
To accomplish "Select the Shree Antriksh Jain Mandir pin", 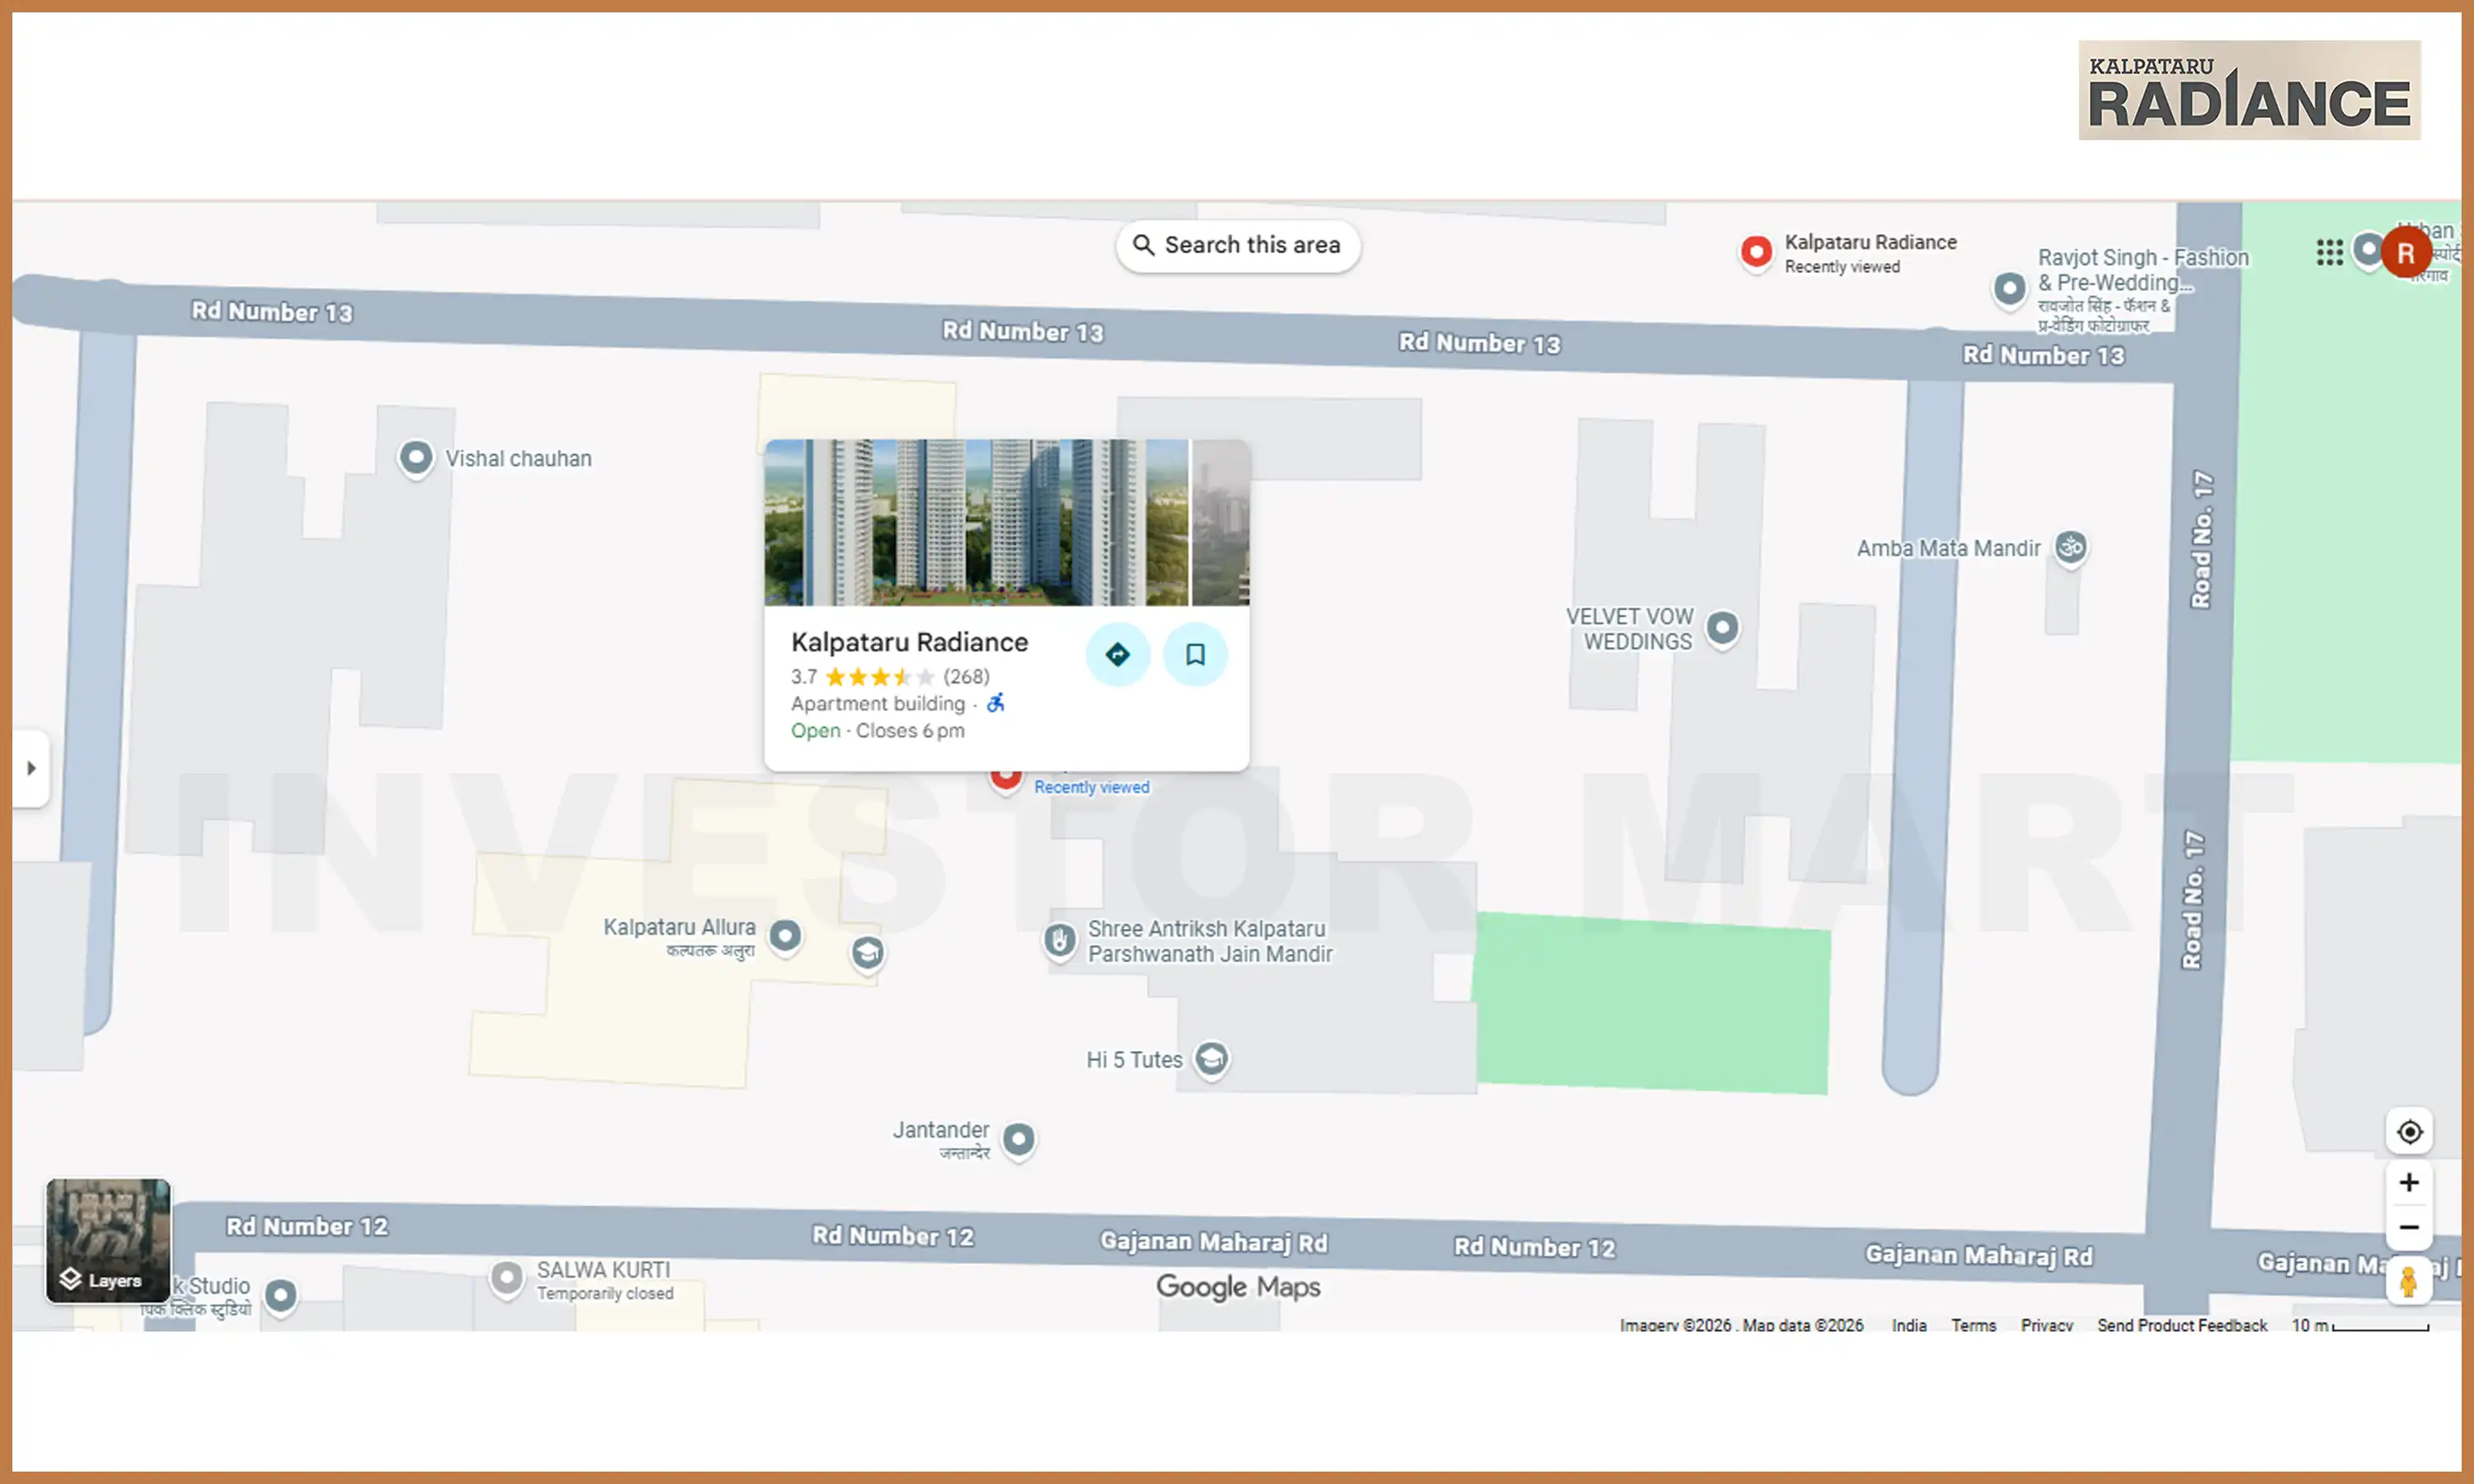I will click(x=1060, y=941).
